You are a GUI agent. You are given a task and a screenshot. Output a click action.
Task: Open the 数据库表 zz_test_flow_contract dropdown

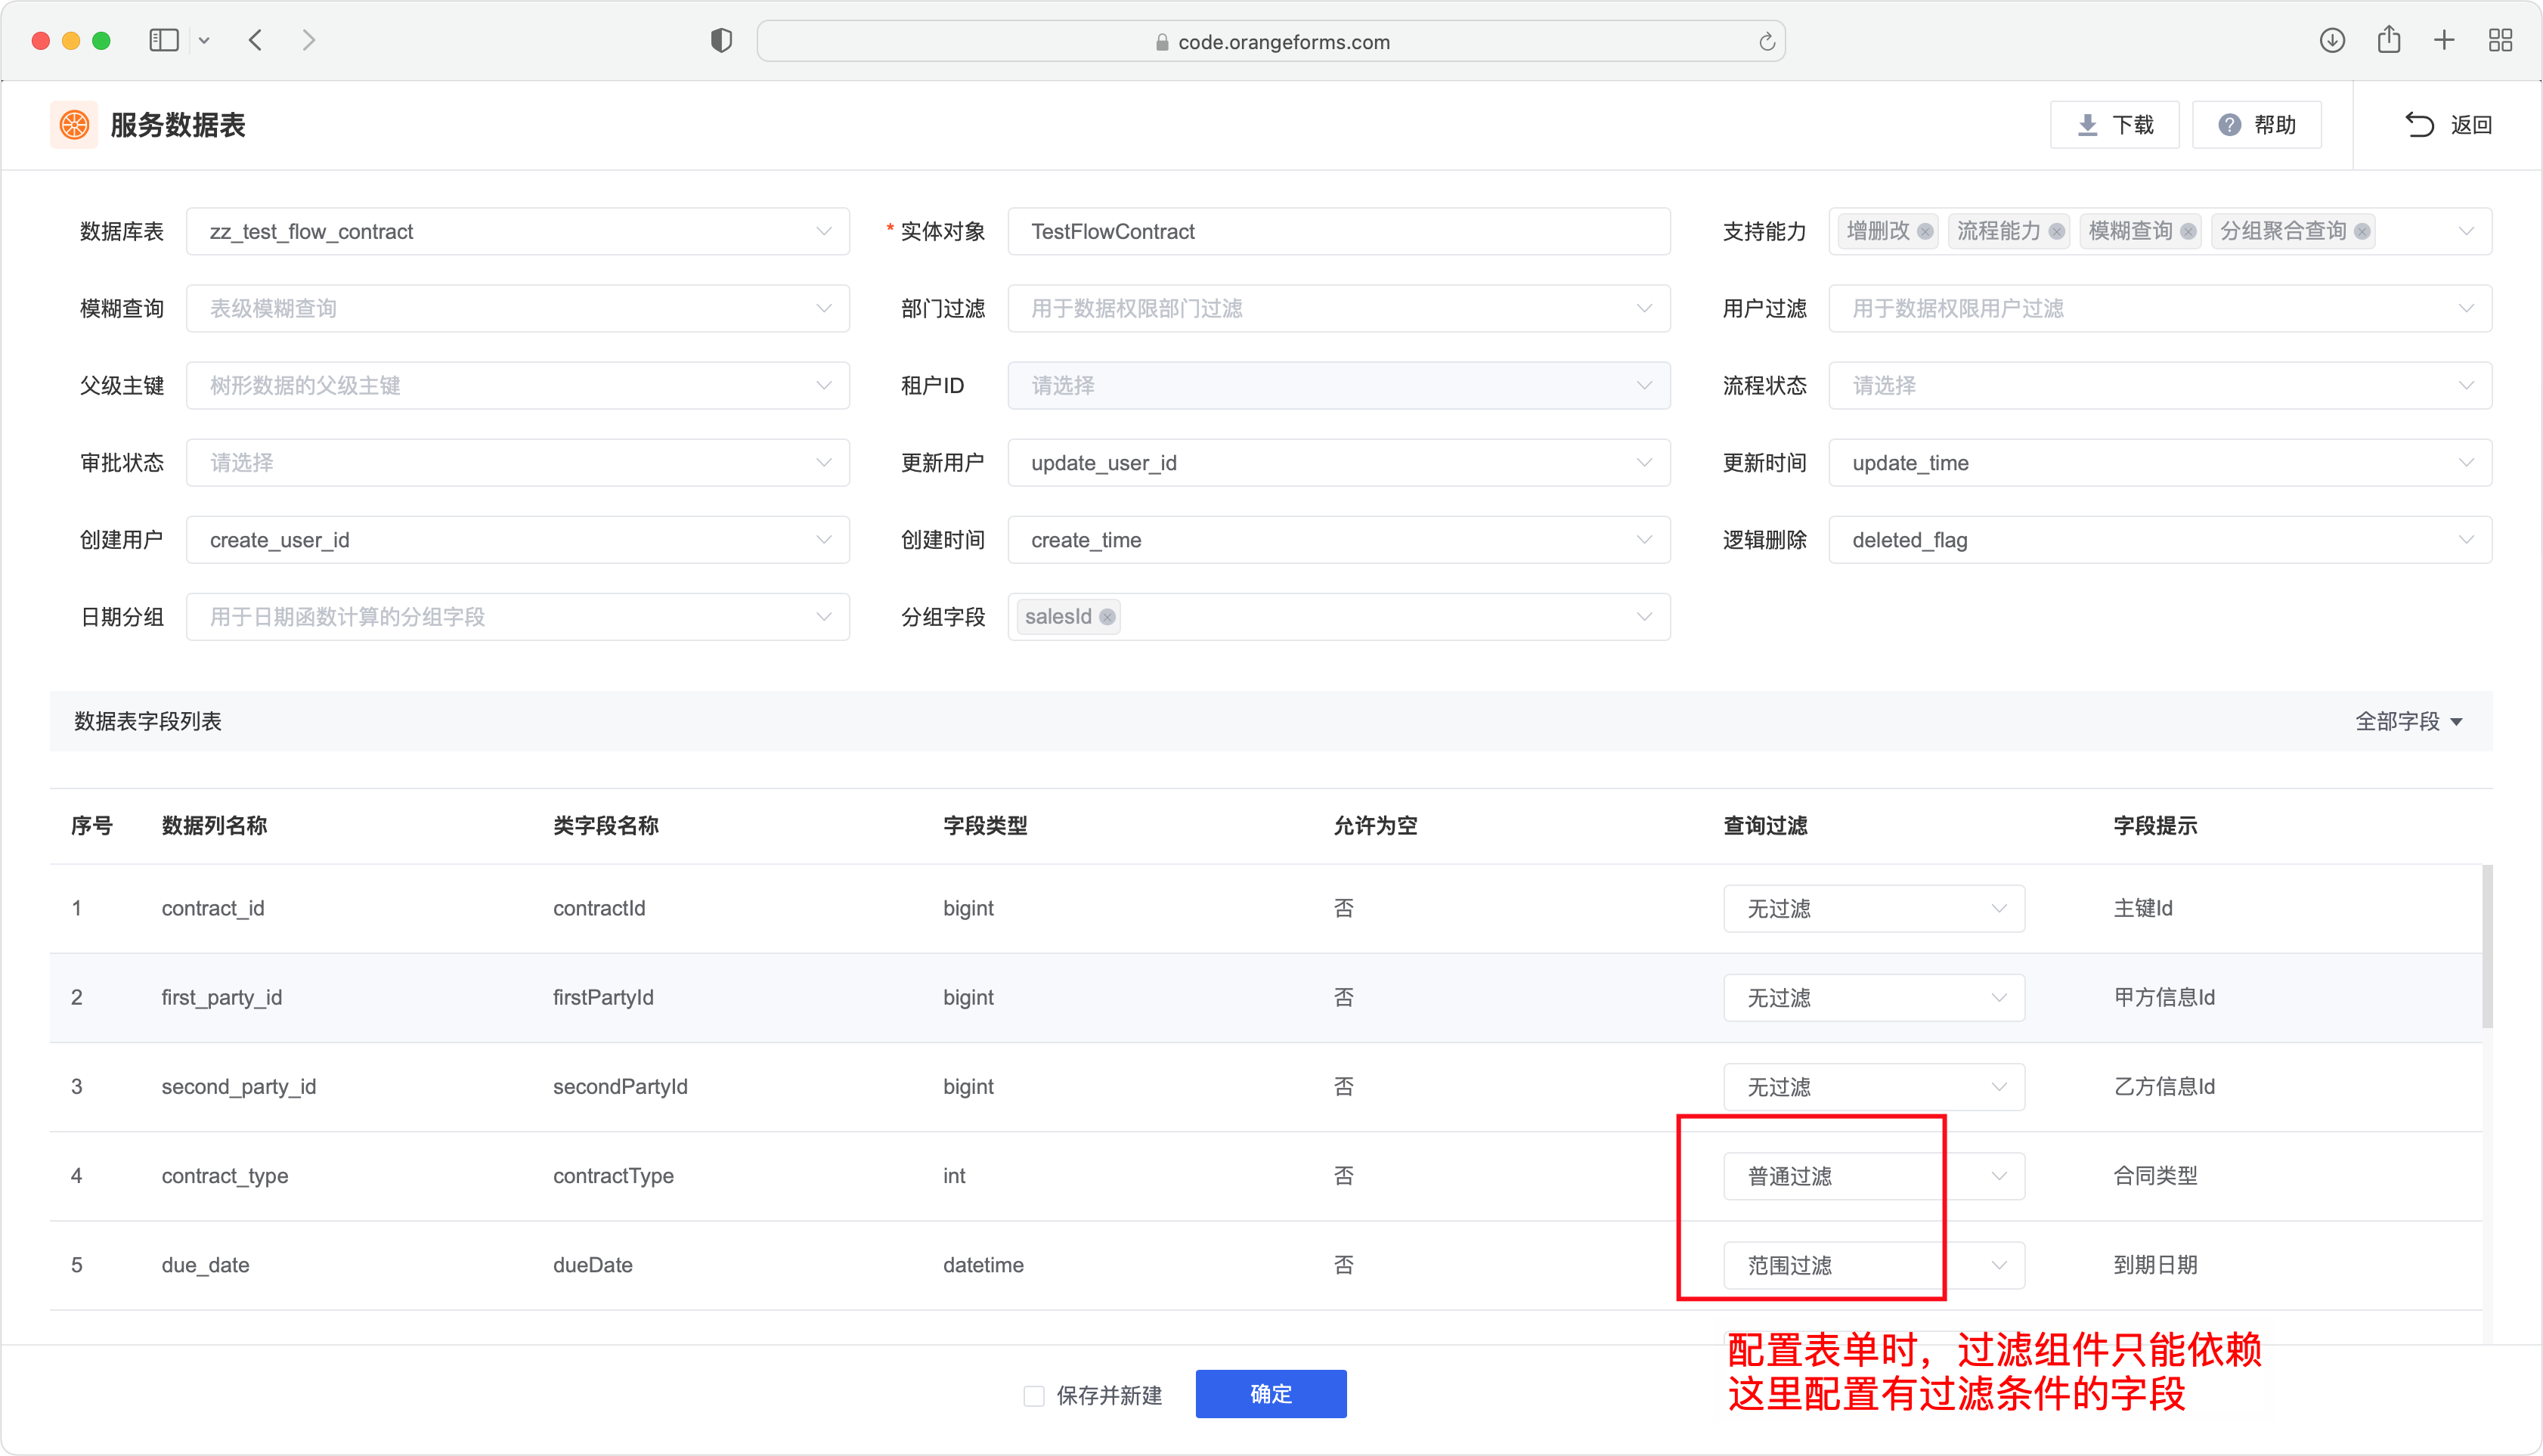coord(517,231)
